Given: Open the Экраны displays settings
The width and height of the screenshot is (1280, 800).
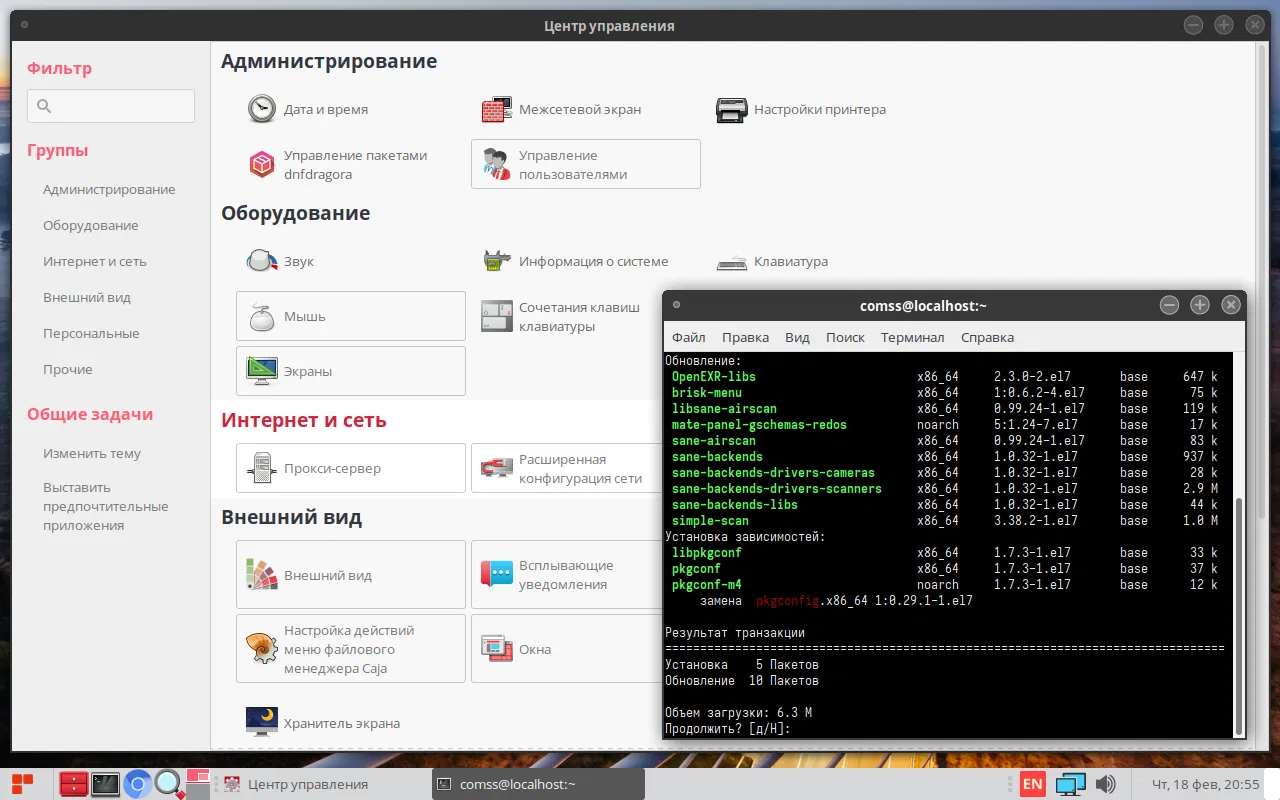Looking at the screenshot, I should point(351,371).
